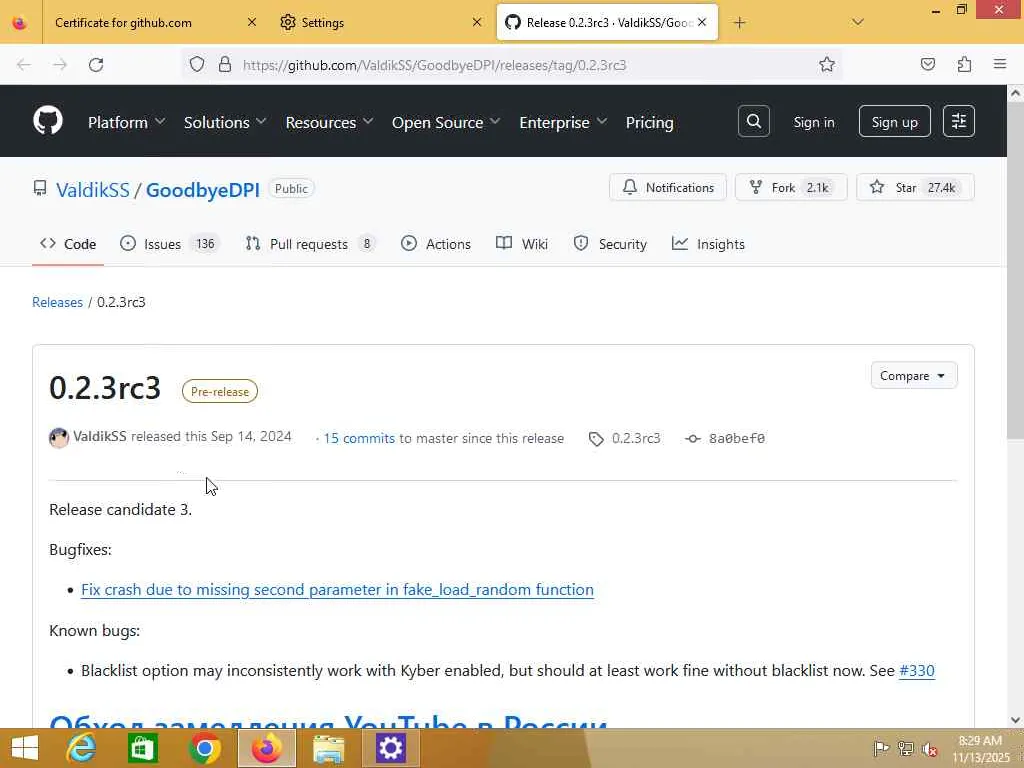Open Windows Store from taskbar
1024x768 pixels.
[x=143, y=748]
